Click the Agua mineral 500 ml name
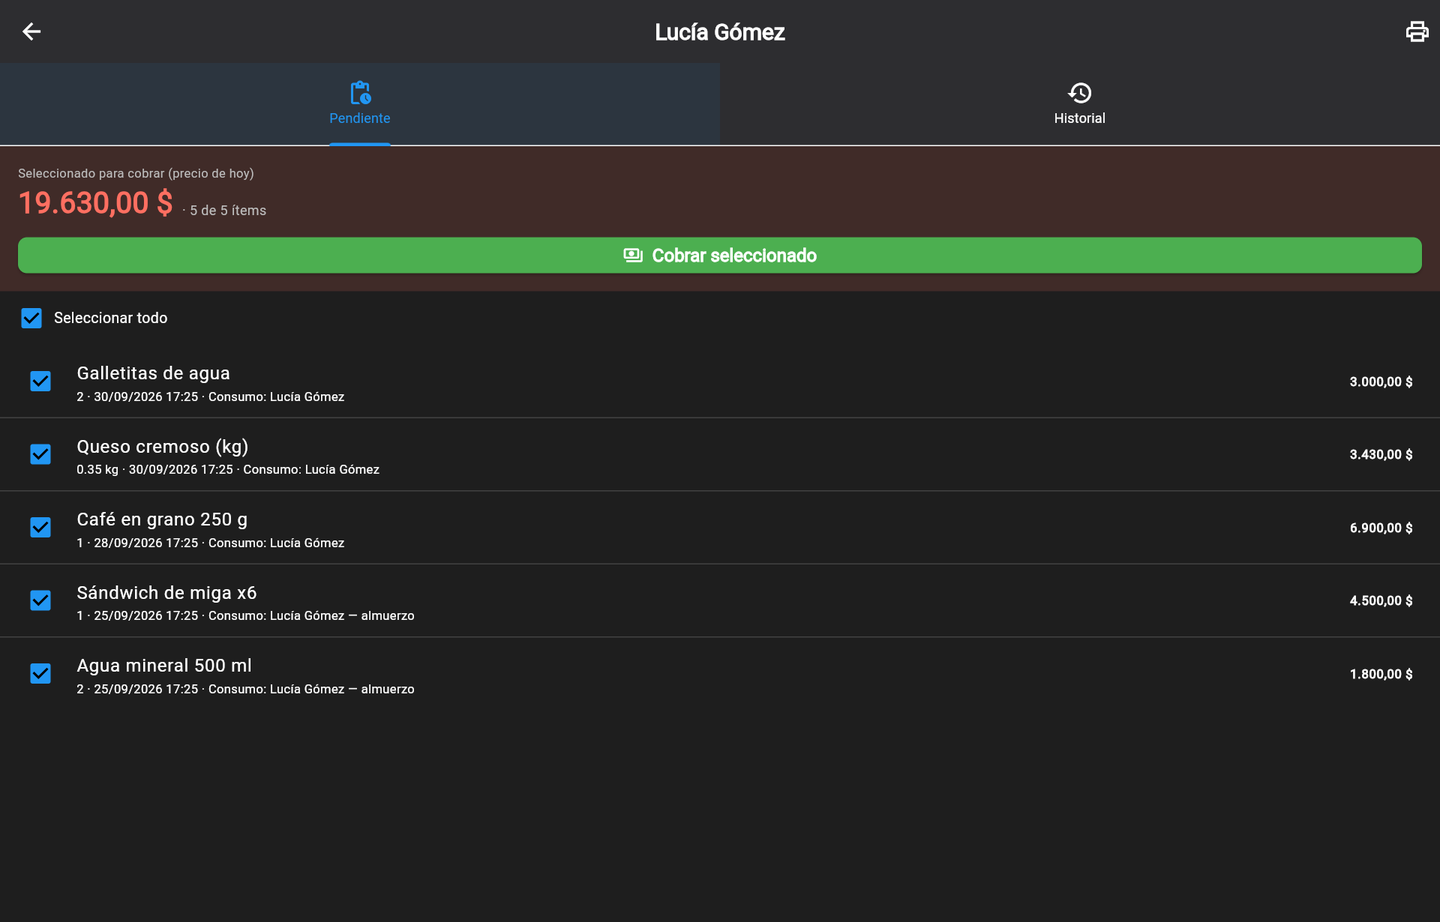The image size is (1440, 922). point(164,666)
